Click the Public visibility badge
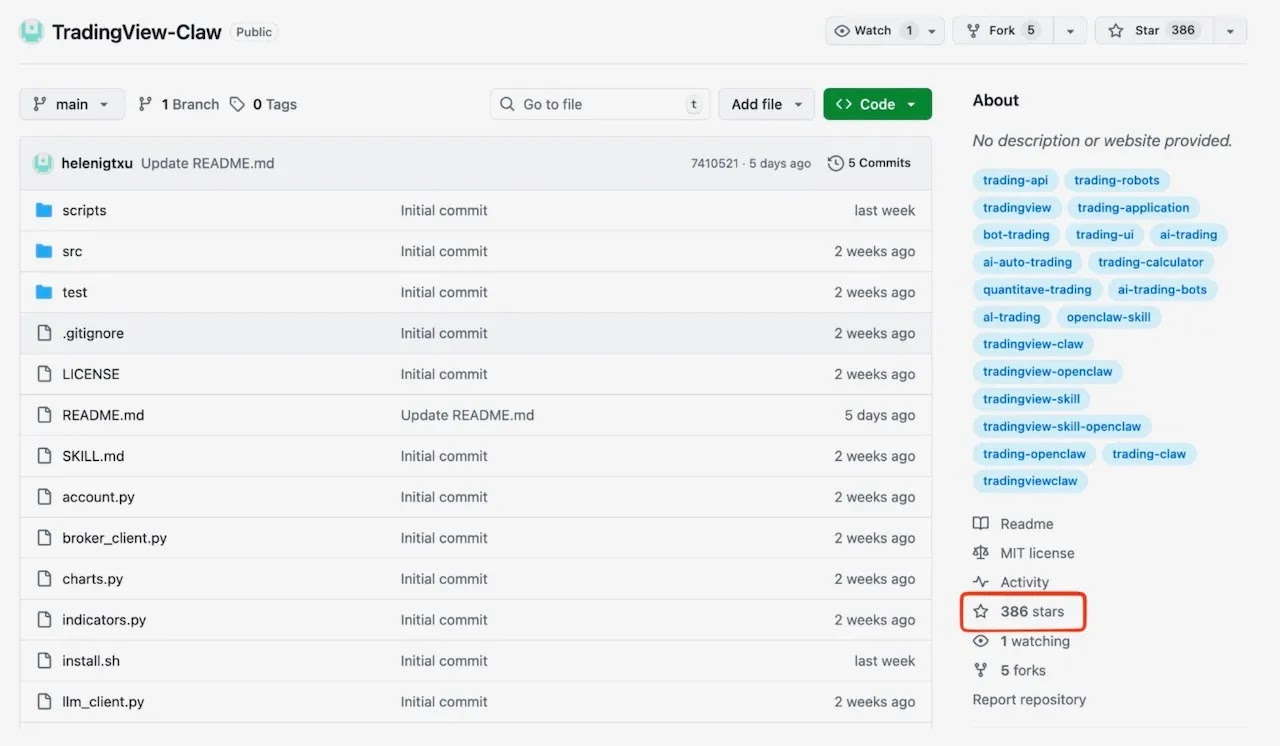 [x=254, y=32]
